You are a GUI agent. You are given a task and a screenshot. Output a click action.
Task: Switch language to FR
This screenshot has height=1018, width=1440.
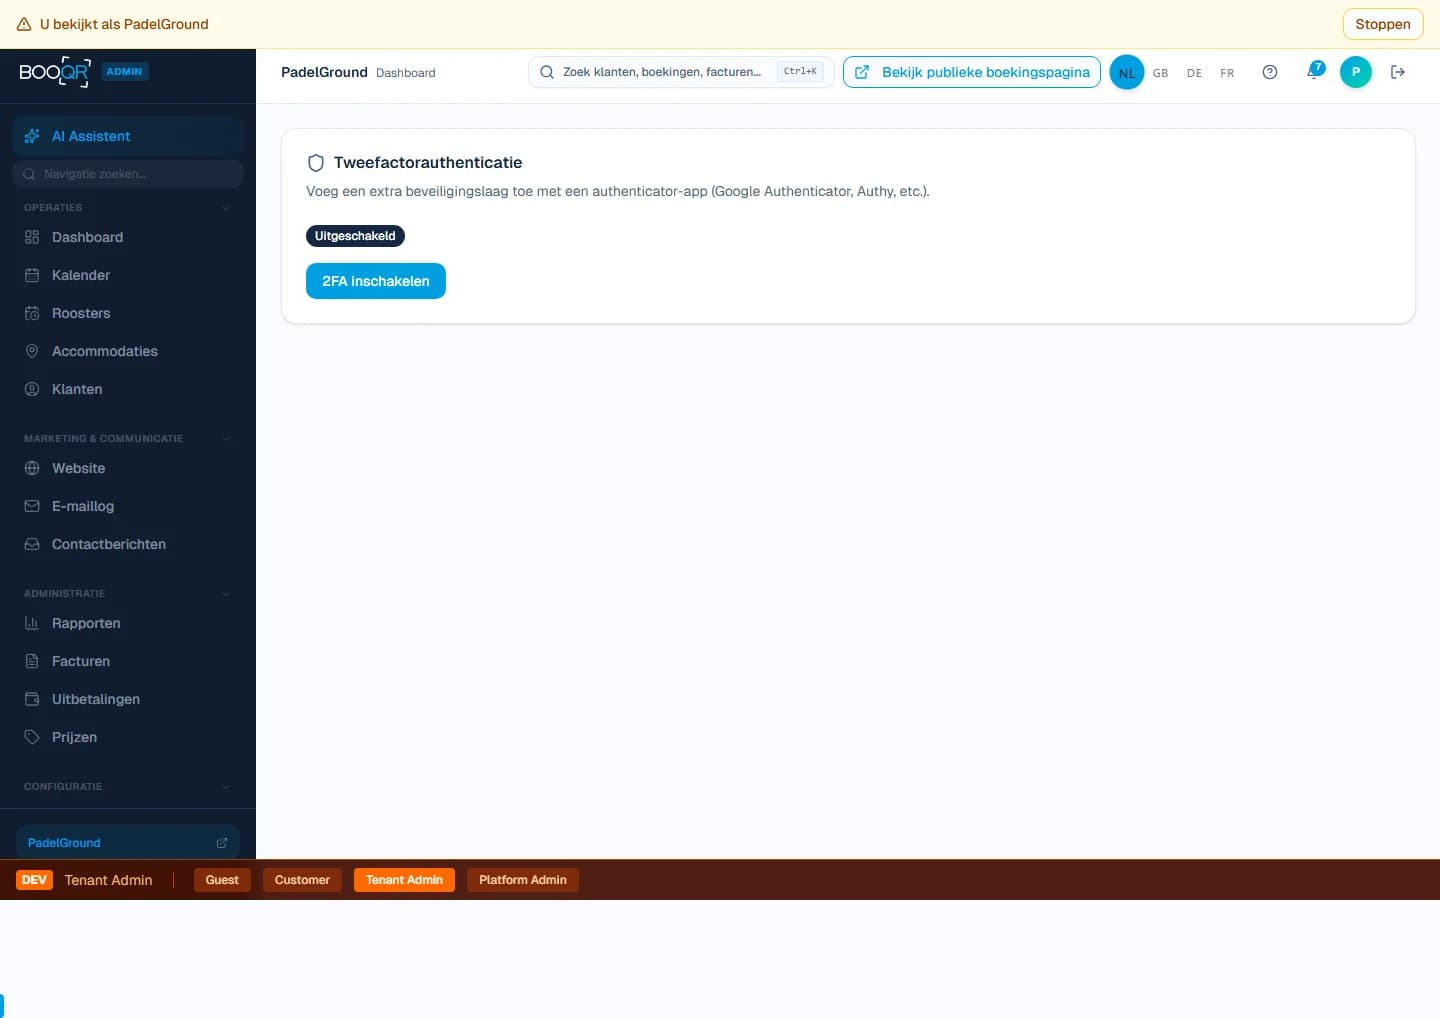click(x=1227, y=73)
